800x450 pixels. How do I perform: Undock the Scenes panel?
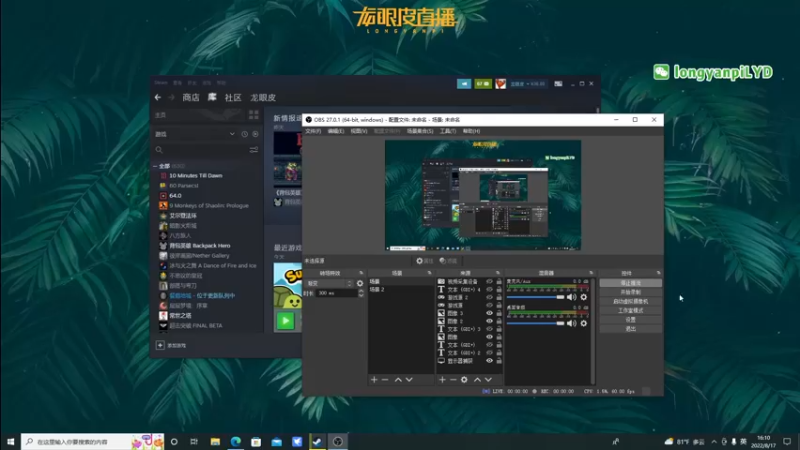click(430, 273)
